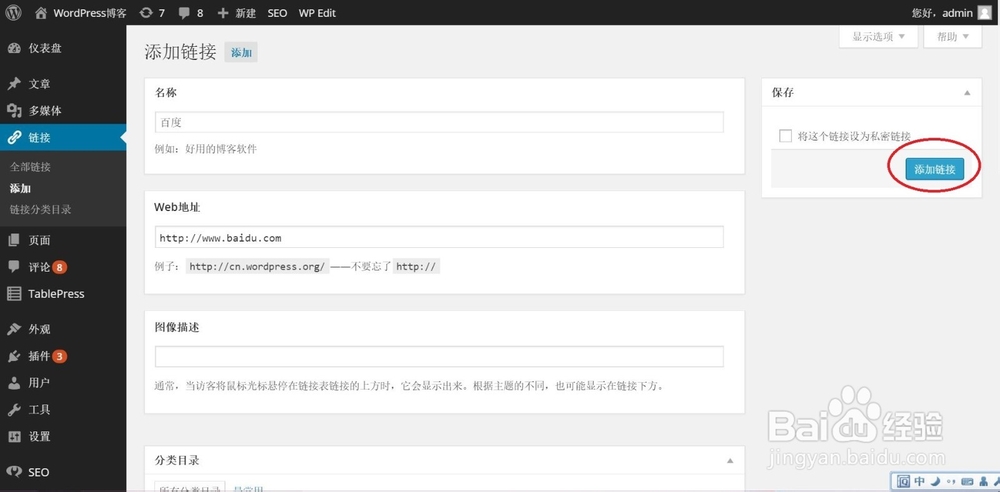This screenshot has height=492, width=1000.
Task: Open the TablePress table icon
Action: [x=14, y=294]
